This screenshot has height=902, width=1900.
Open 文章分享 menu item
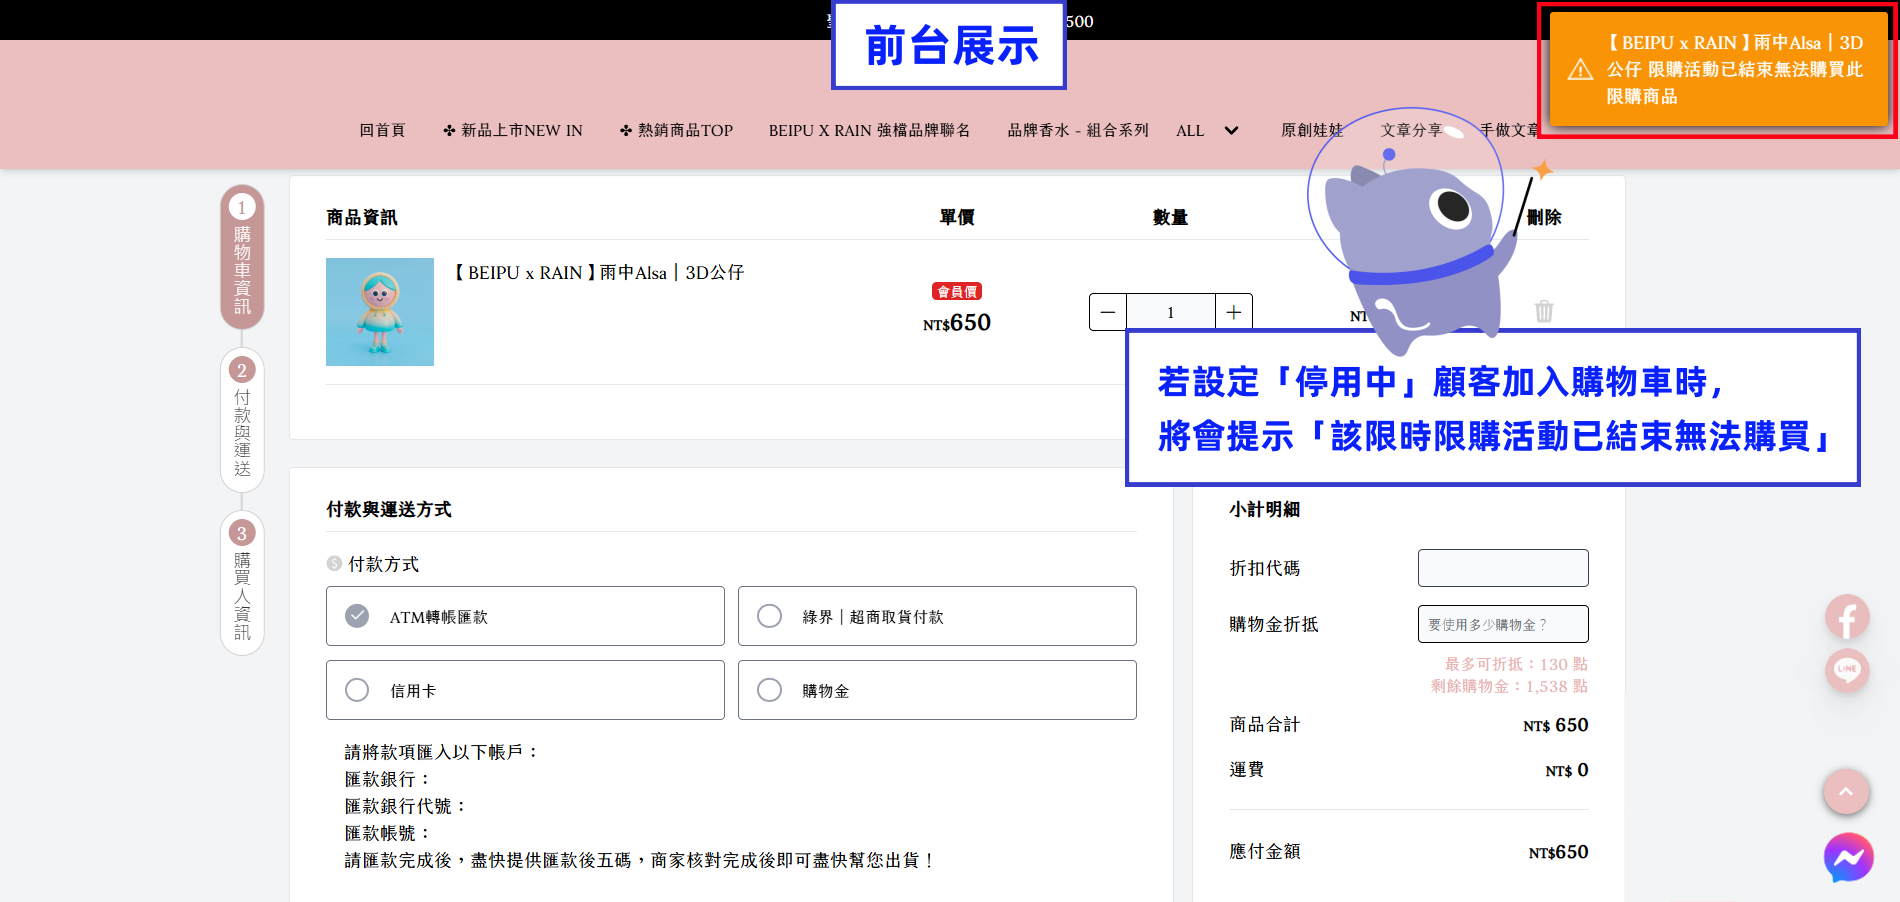click(1412, 131)
